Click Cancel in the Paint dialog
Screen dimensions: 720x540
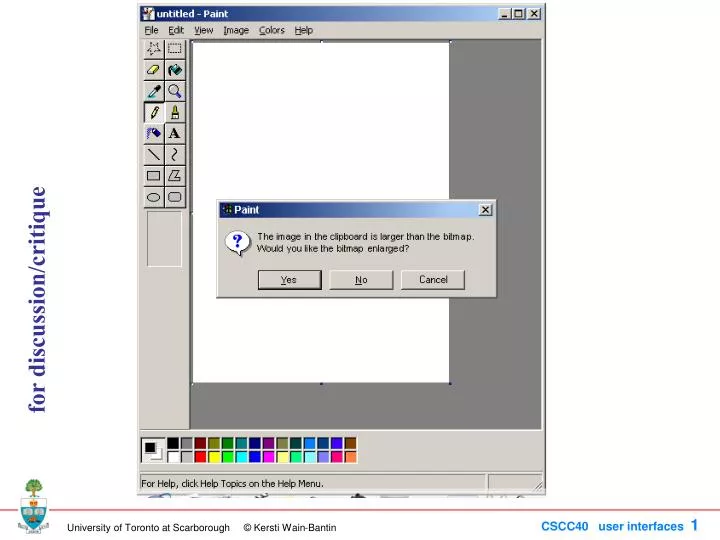433,280
